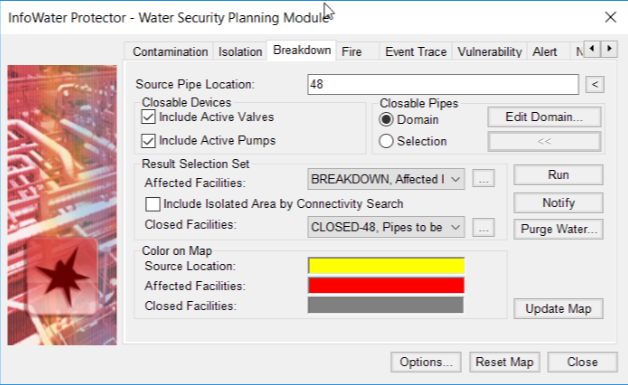Open the Event Trace tab
This screenshot has width=628, height=385.
tap(416, 52)
